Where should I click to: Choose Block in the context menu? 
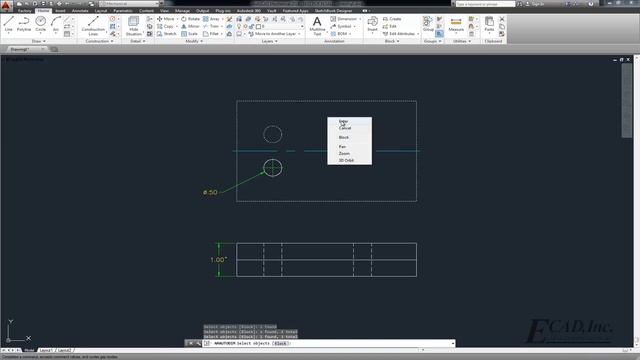pos(349,138)
